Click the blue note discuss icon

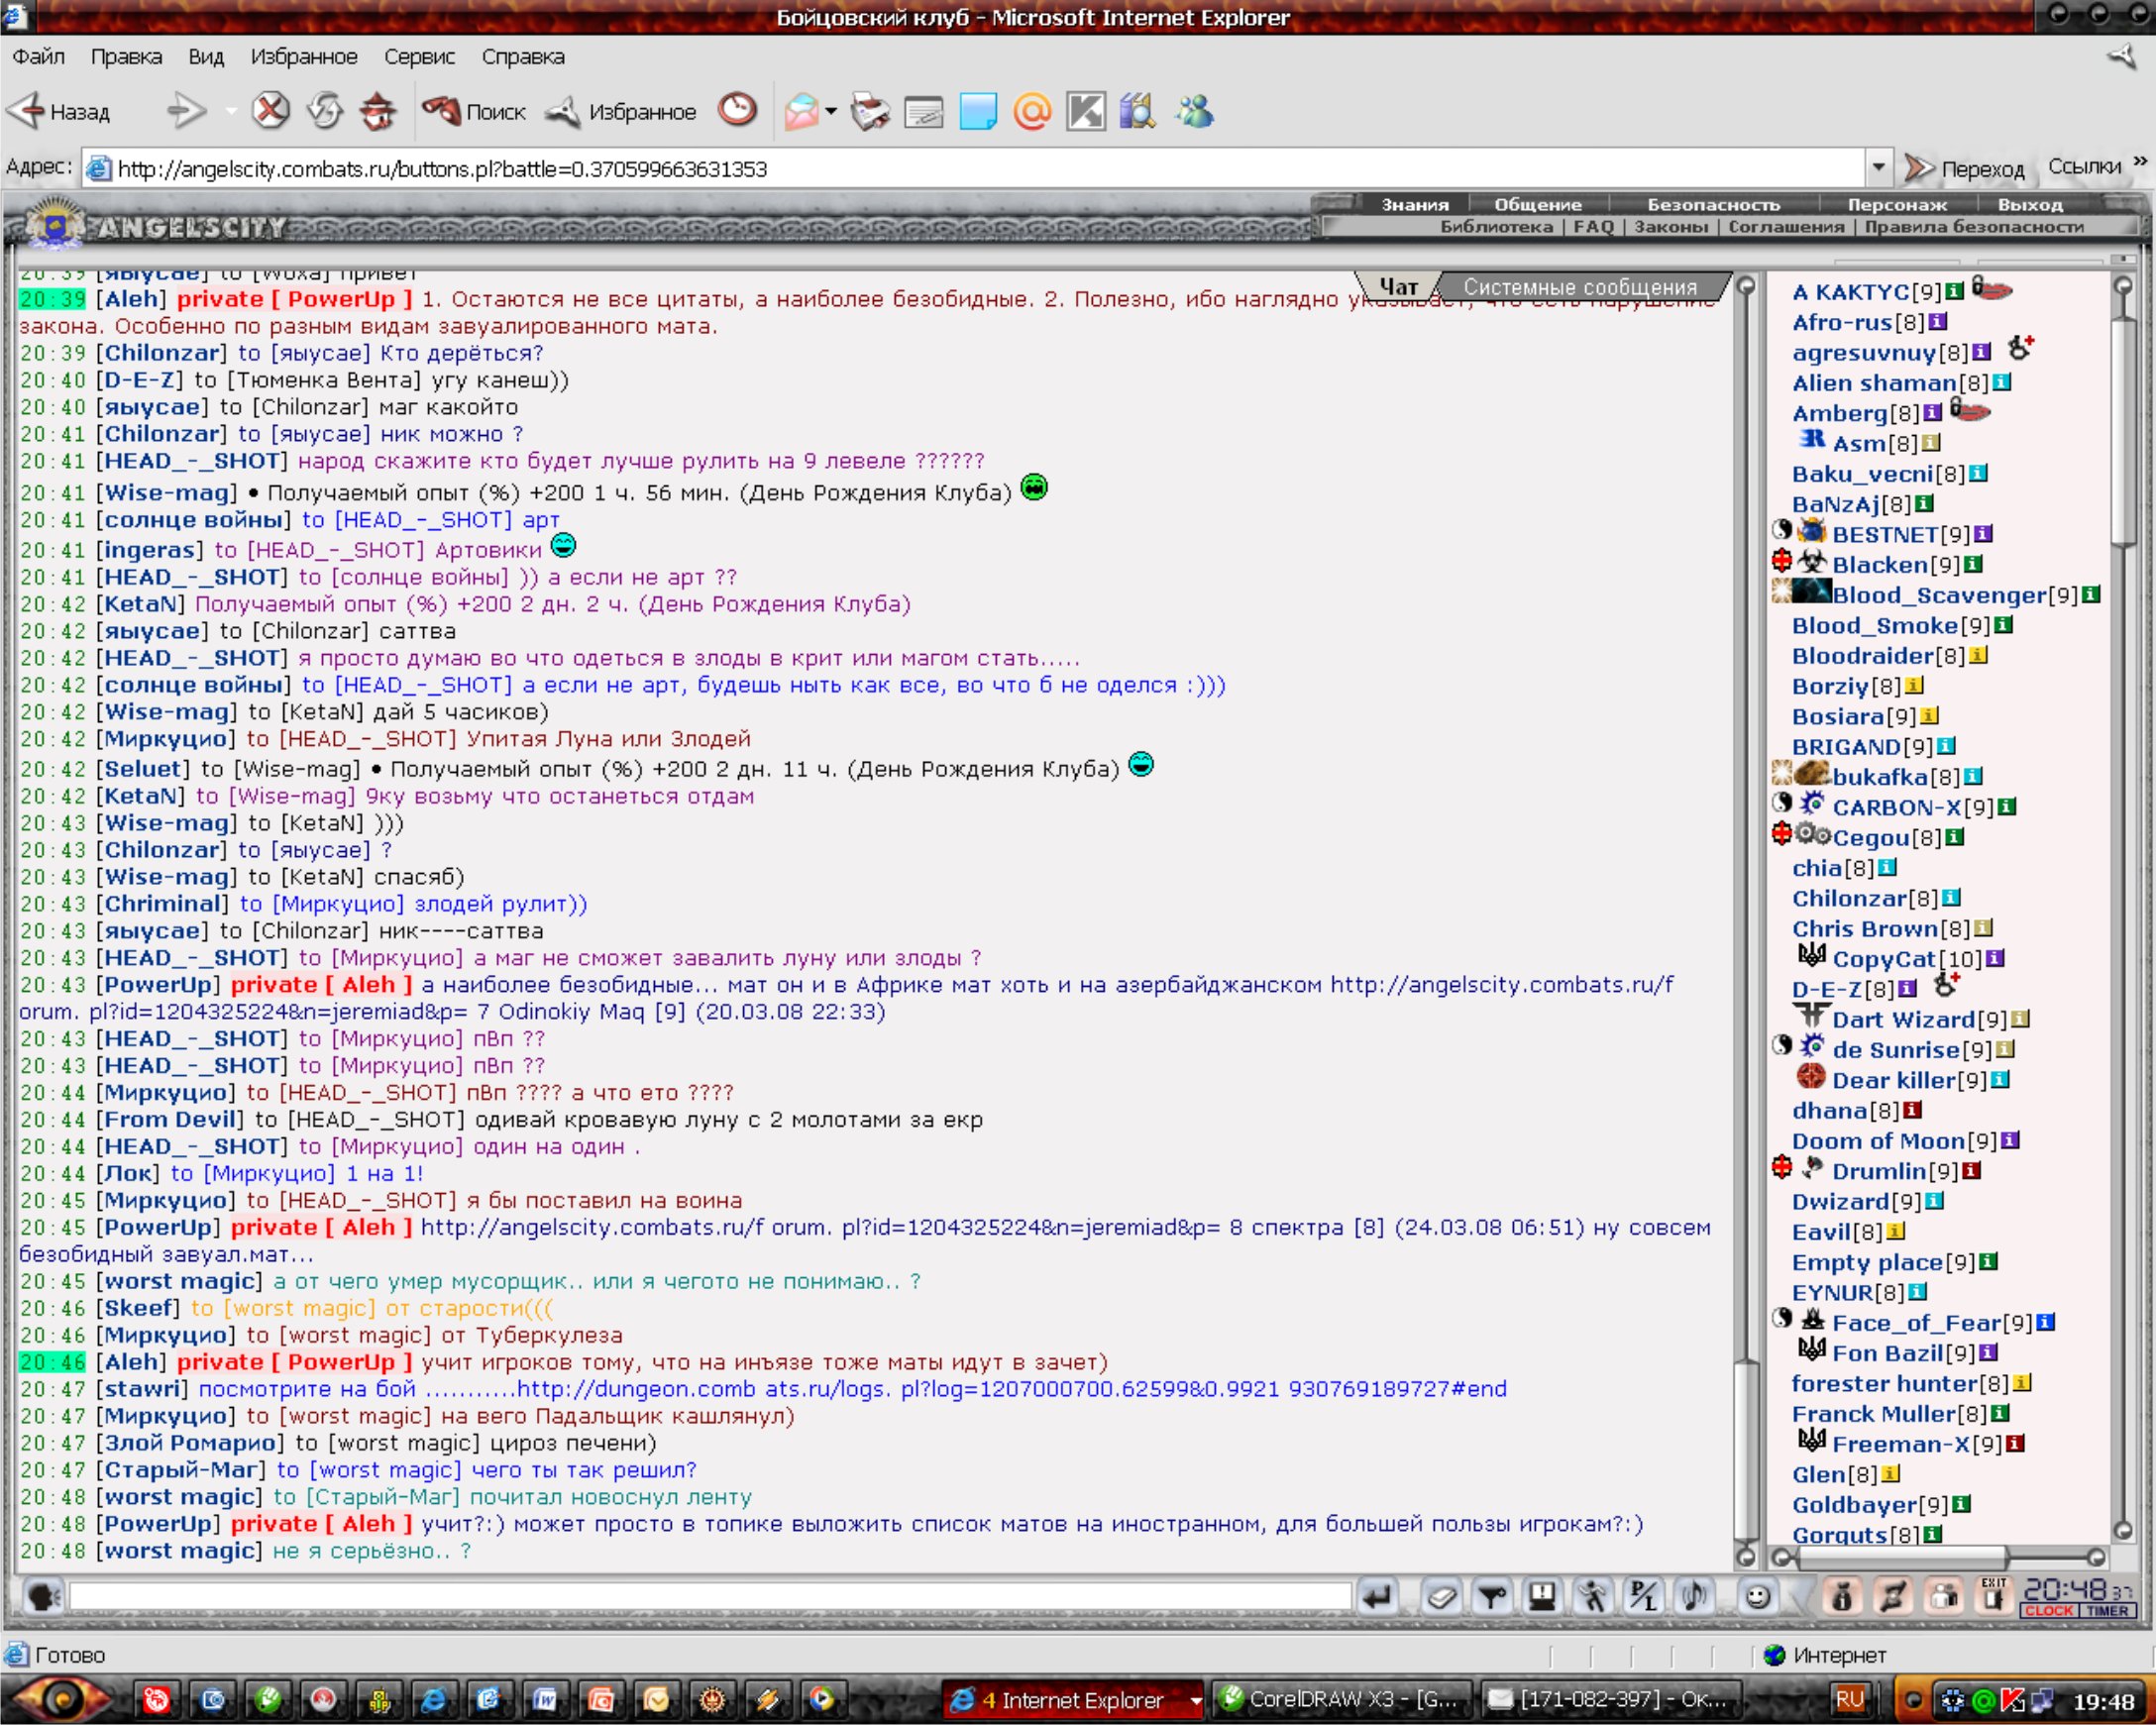[978, 111]
